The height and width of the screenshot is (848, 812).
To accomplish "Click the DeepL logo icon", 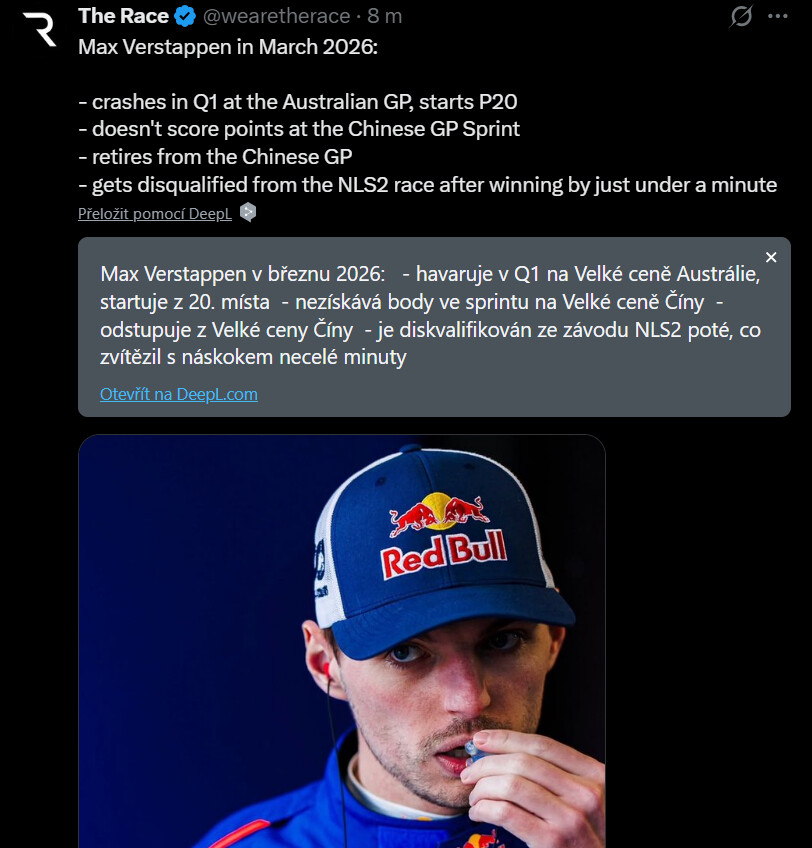I will (248, 212).
